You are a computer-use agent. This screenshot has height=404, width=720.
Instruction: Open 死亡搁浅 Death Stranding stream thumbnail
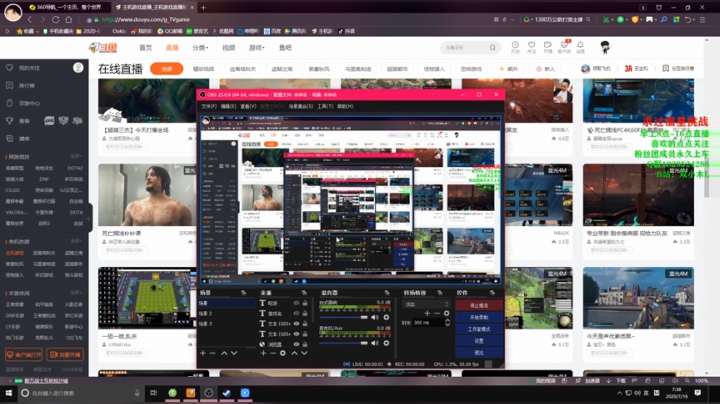pyautogui.click(x=147, y=195)
